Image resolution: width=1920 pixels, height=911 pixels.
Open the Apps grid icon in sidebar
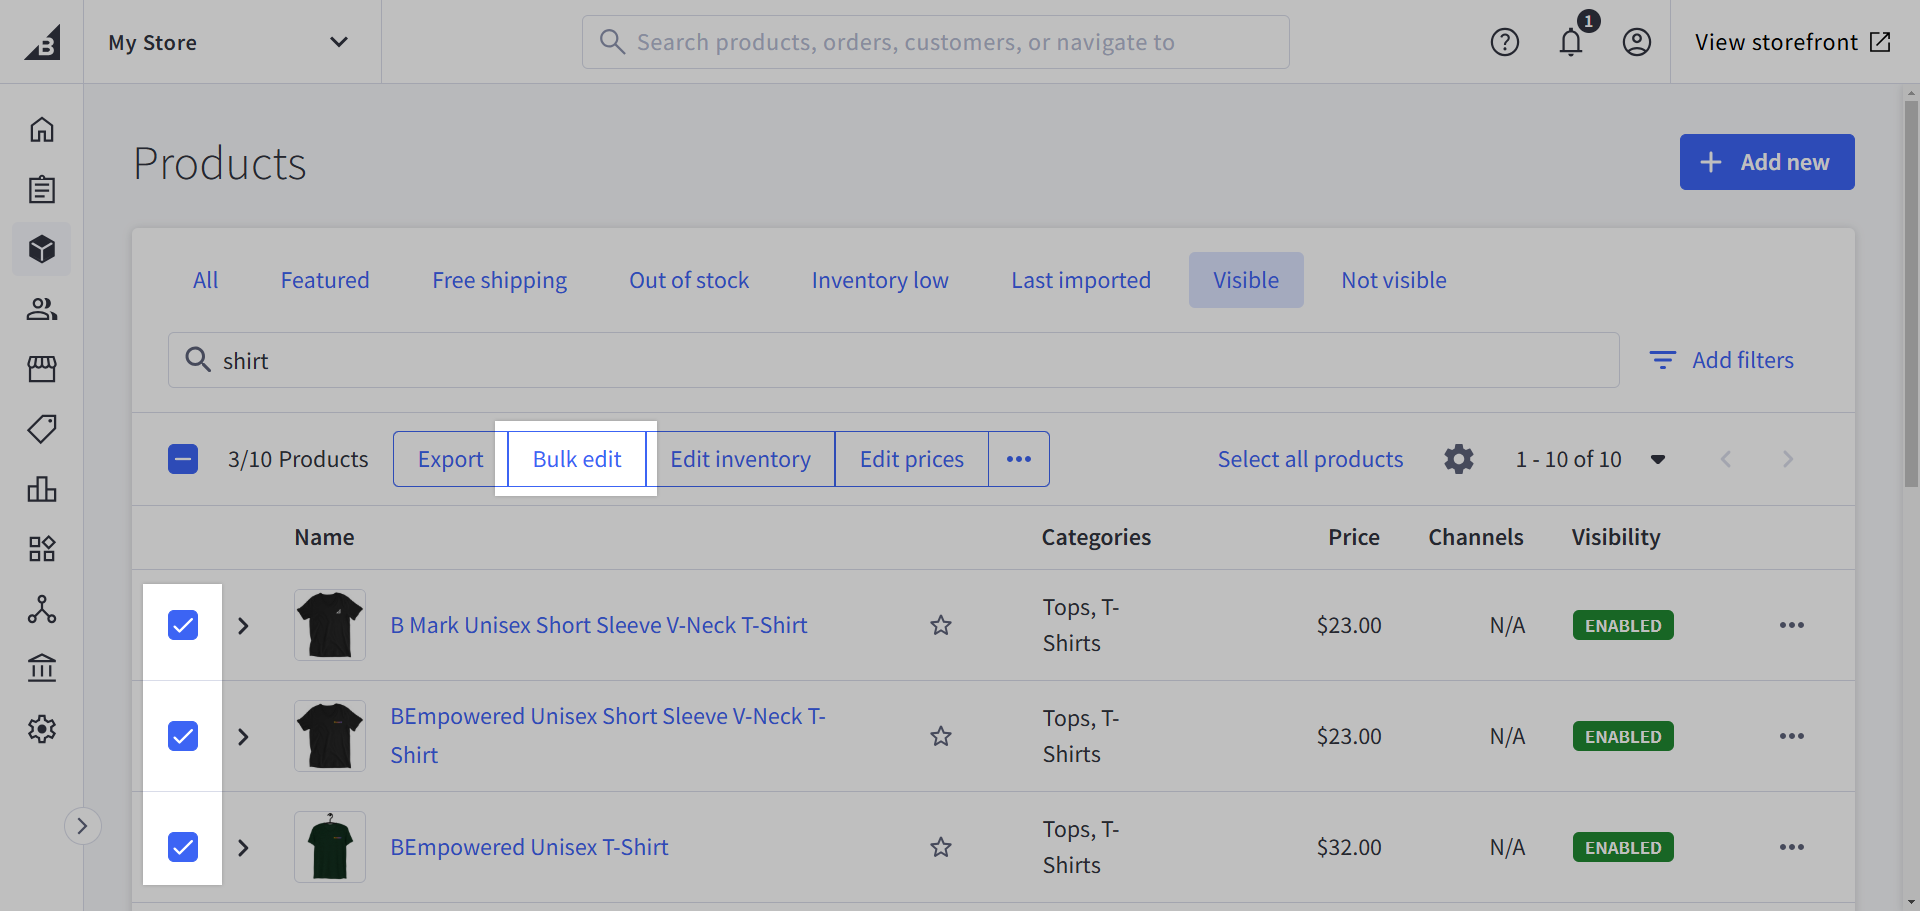click(42, 549)
